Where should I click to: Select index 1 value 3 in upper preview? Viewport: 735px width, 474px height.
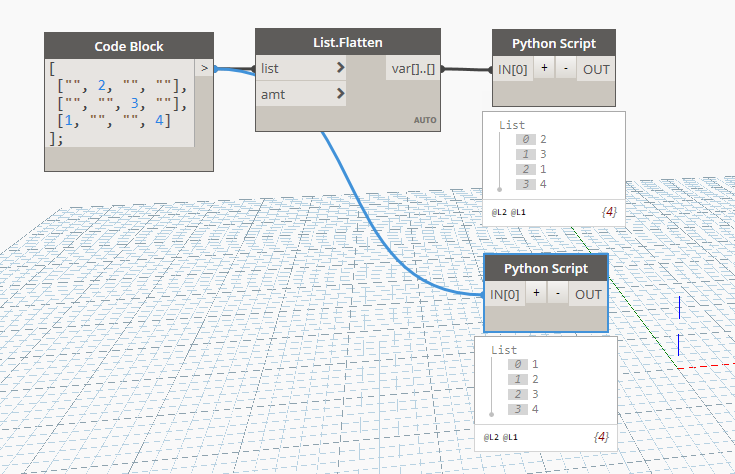click(532, 154)
